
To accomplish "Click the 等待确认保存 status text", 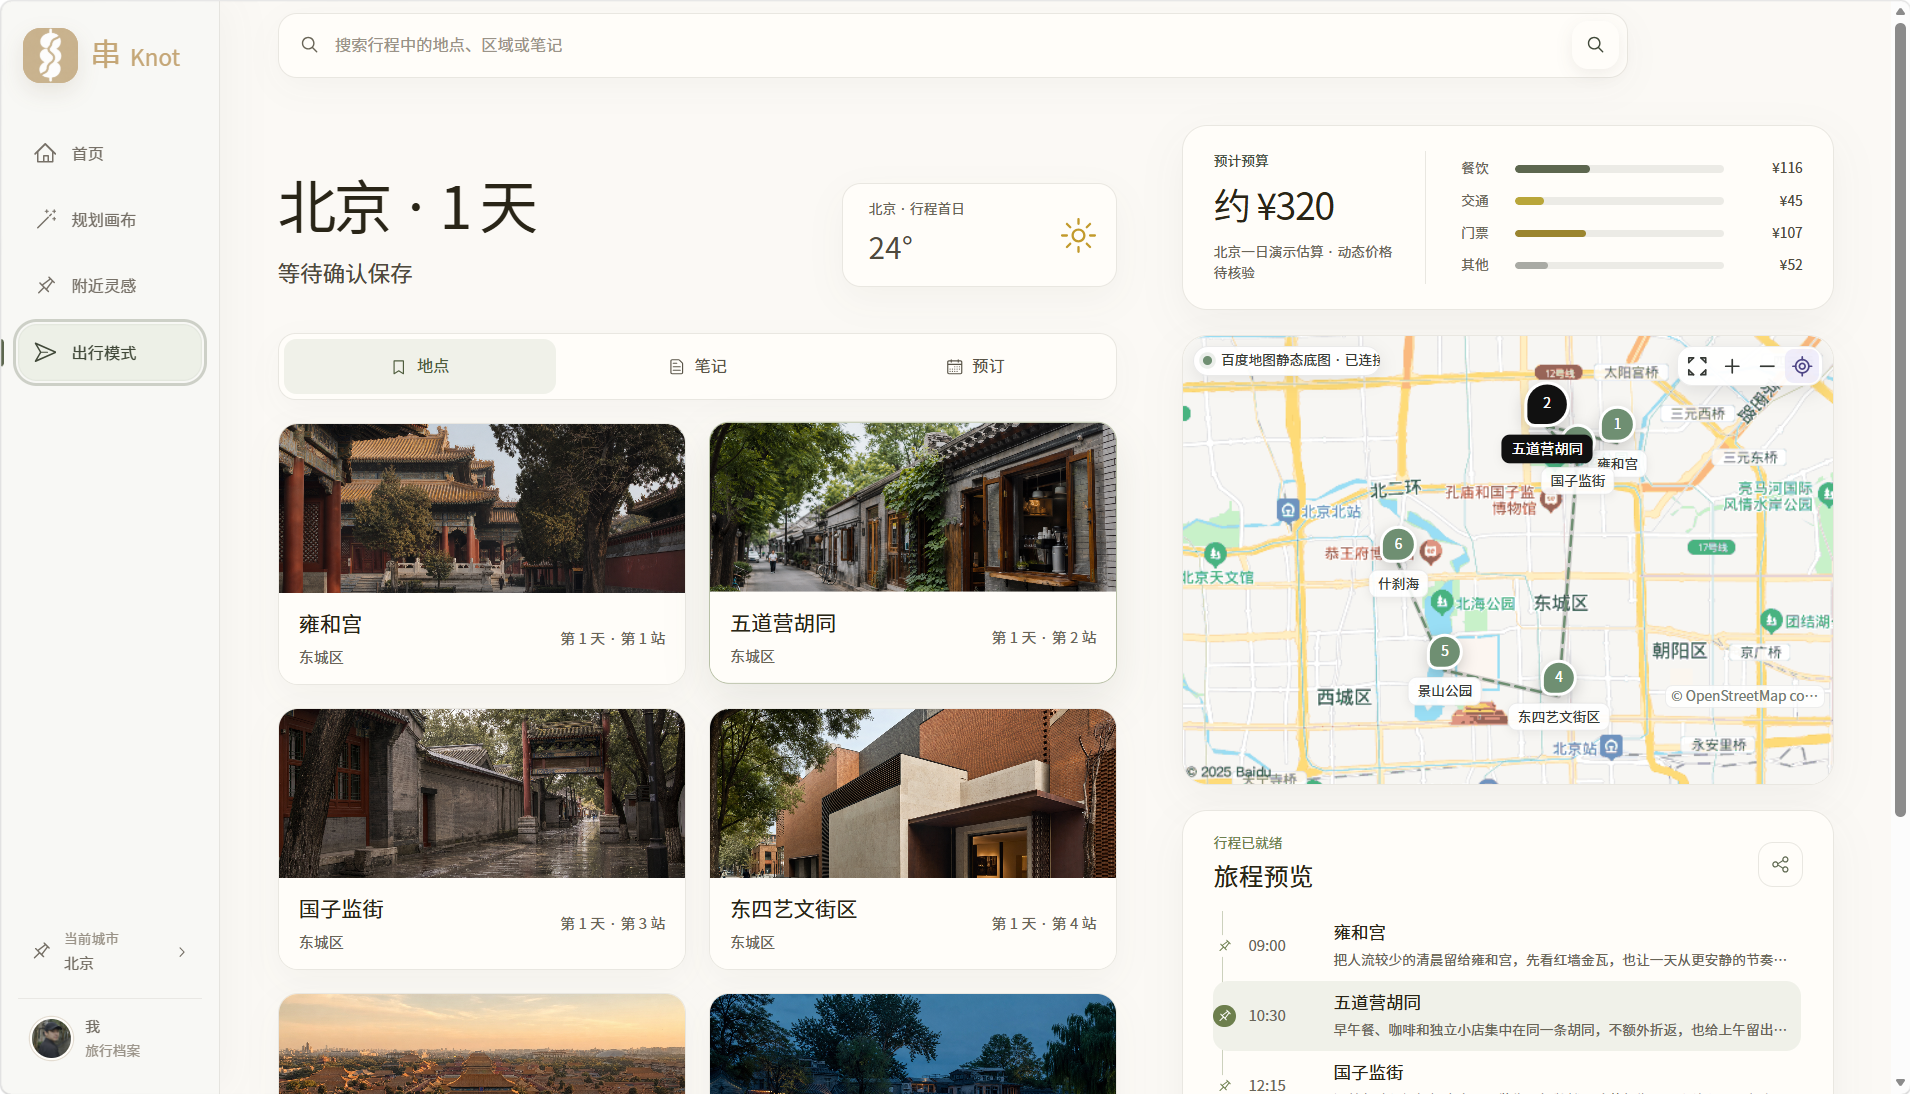I will click(x=345, y=274).
